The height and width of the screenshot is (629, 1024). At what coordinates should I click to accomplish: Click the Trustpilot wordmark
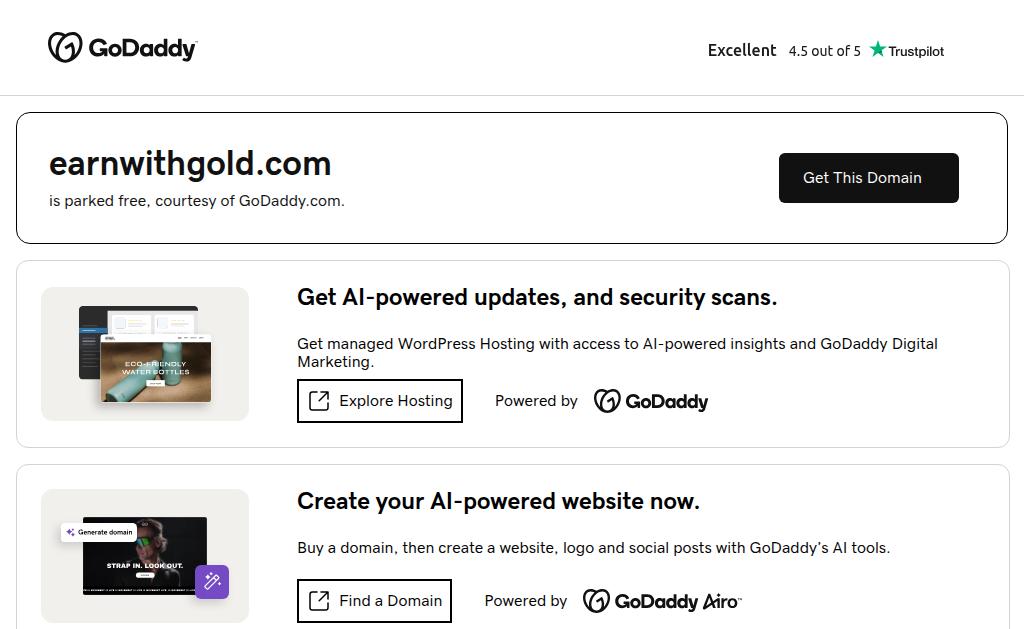click(x=916, y=51)
